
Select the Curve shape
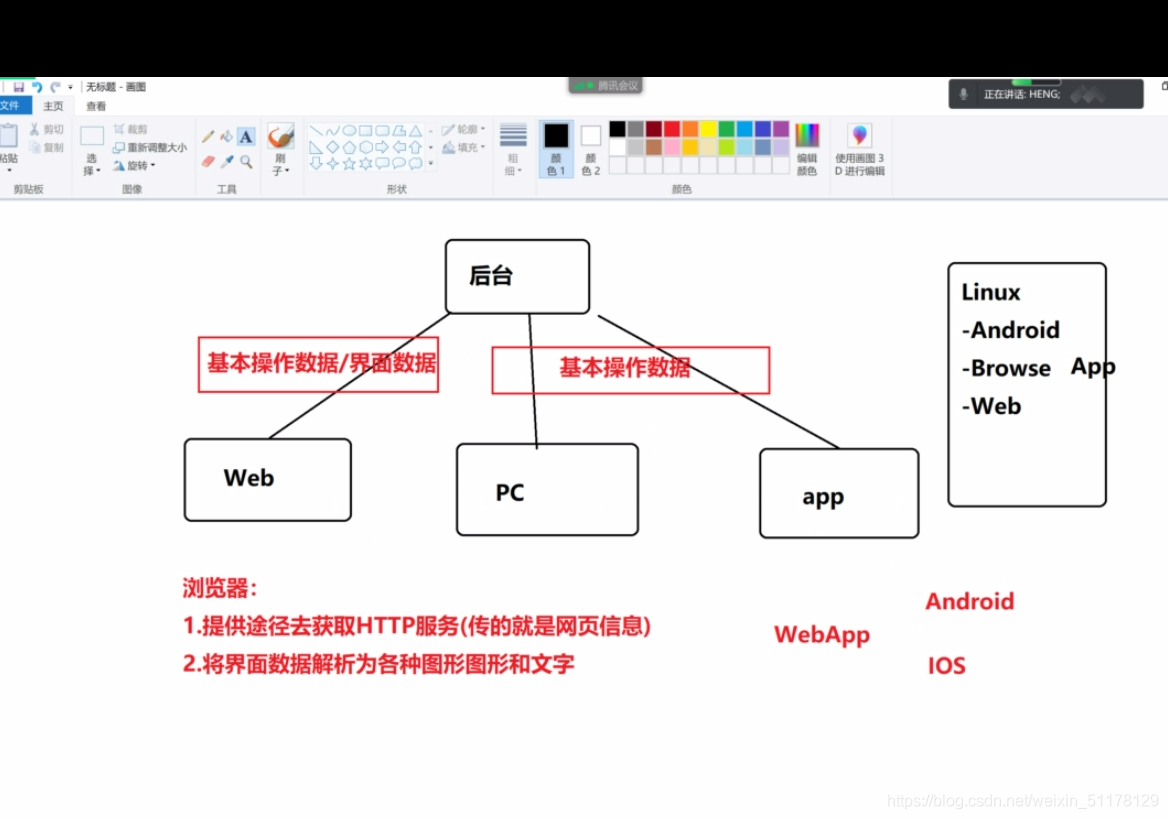point(332,130)
